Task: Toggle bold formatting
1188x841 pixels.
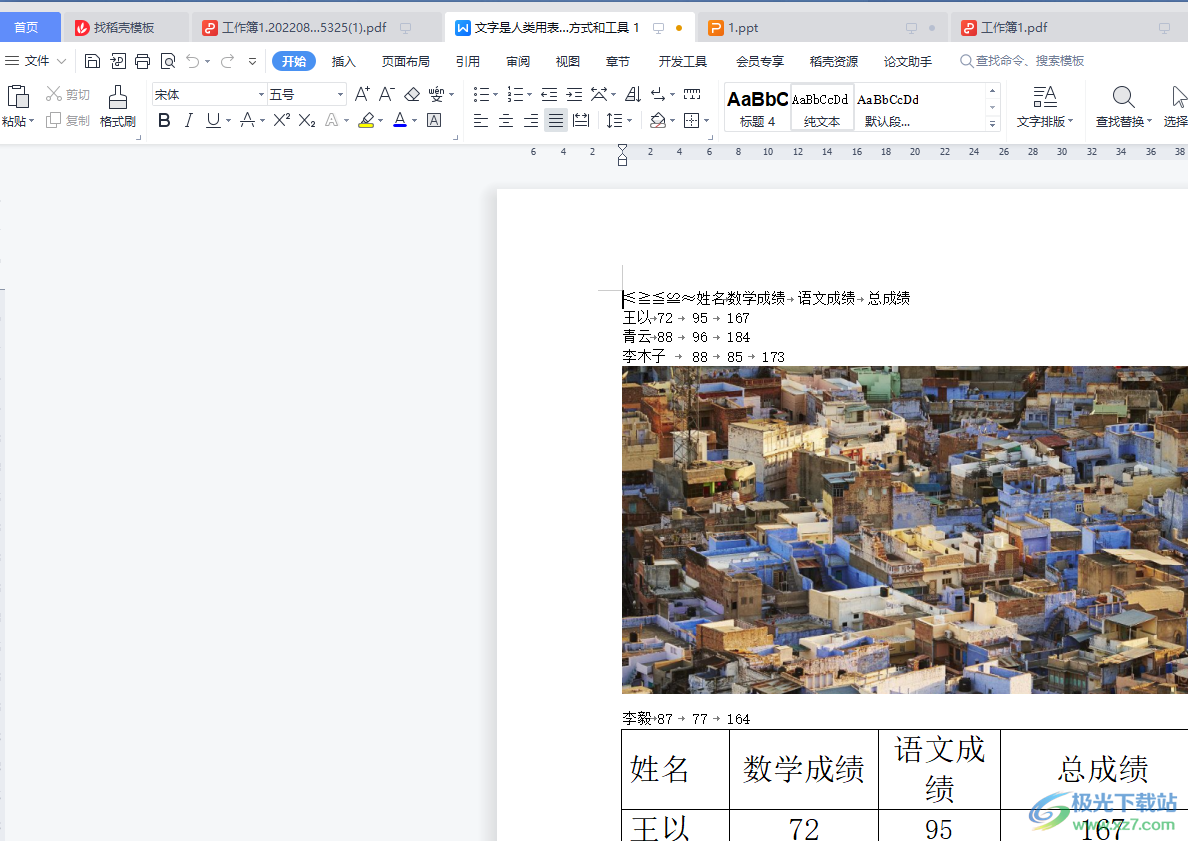Action: tap(164, 121)
